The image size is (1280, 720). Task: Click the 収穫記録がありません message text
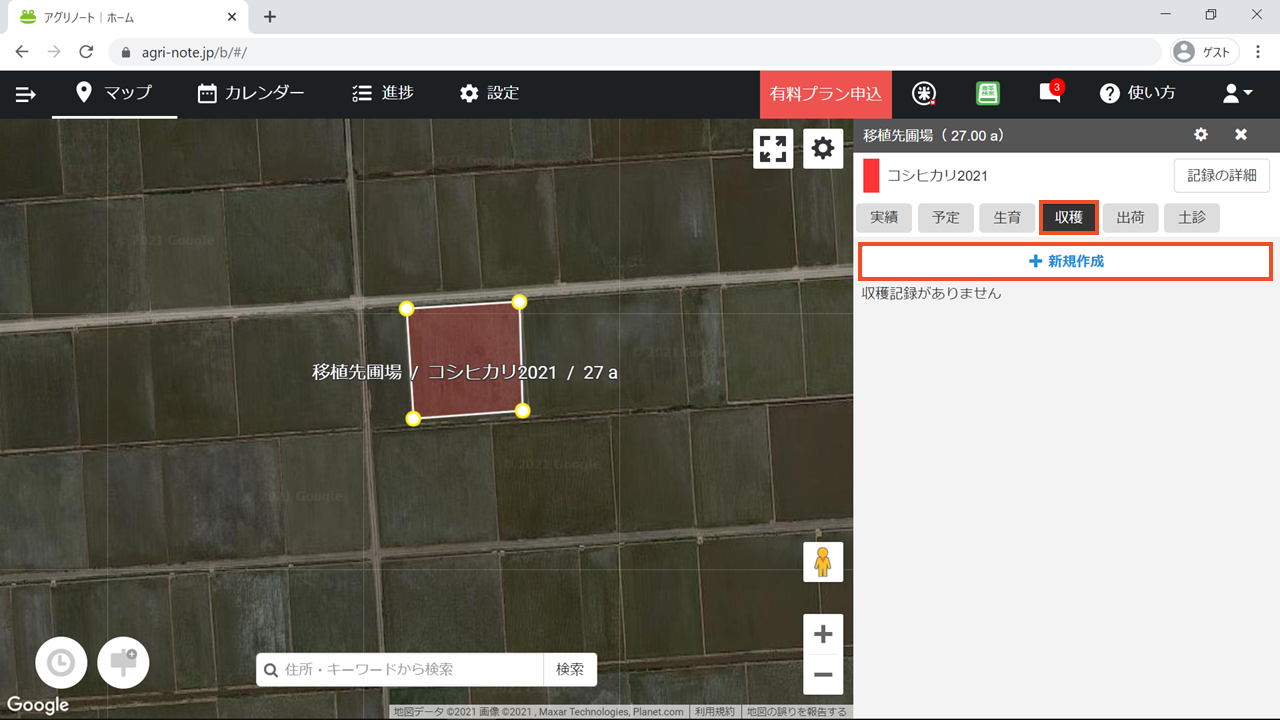pyautogui.click(x=931, y=293)
